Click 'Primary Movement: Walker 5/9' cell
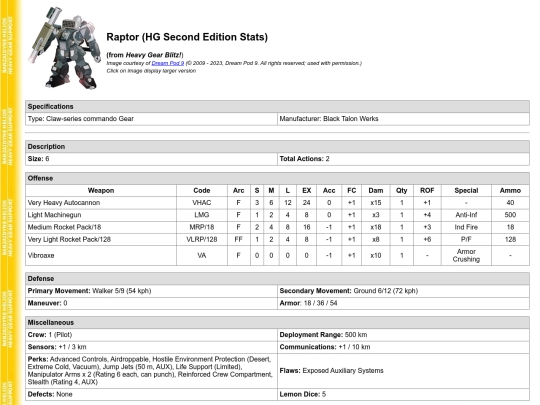This screenshot has width=540, height=405. pos(151,291)
